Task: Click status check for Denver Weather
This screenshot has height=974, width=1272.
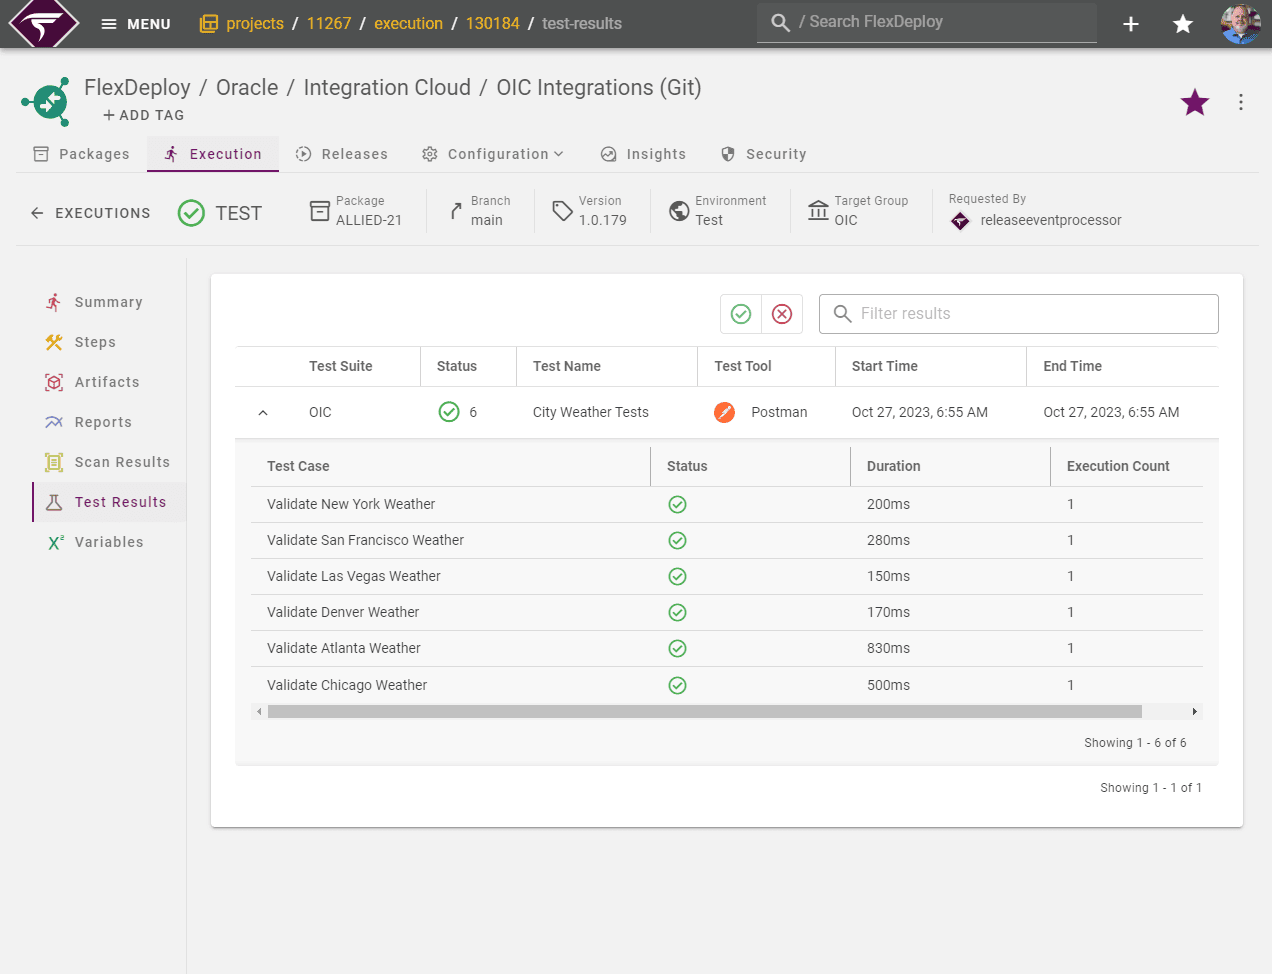Action: click(x=677, y=612)
